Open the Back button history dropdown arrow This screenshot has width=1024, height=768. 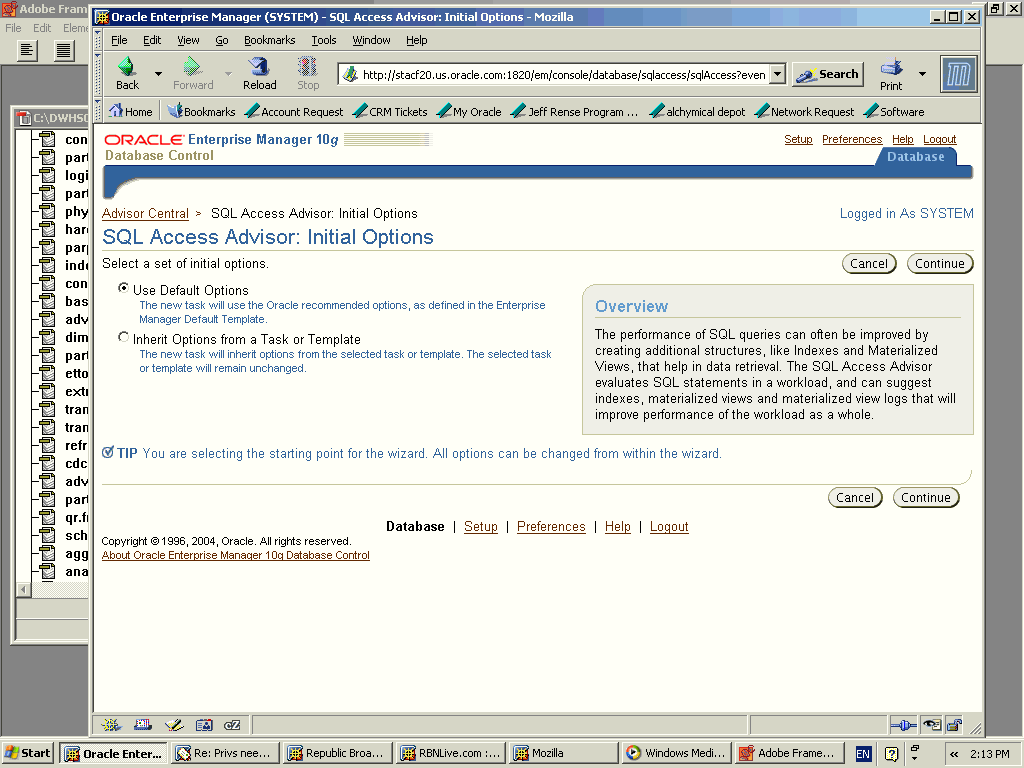pyautogui.click(x=158, y=74)
